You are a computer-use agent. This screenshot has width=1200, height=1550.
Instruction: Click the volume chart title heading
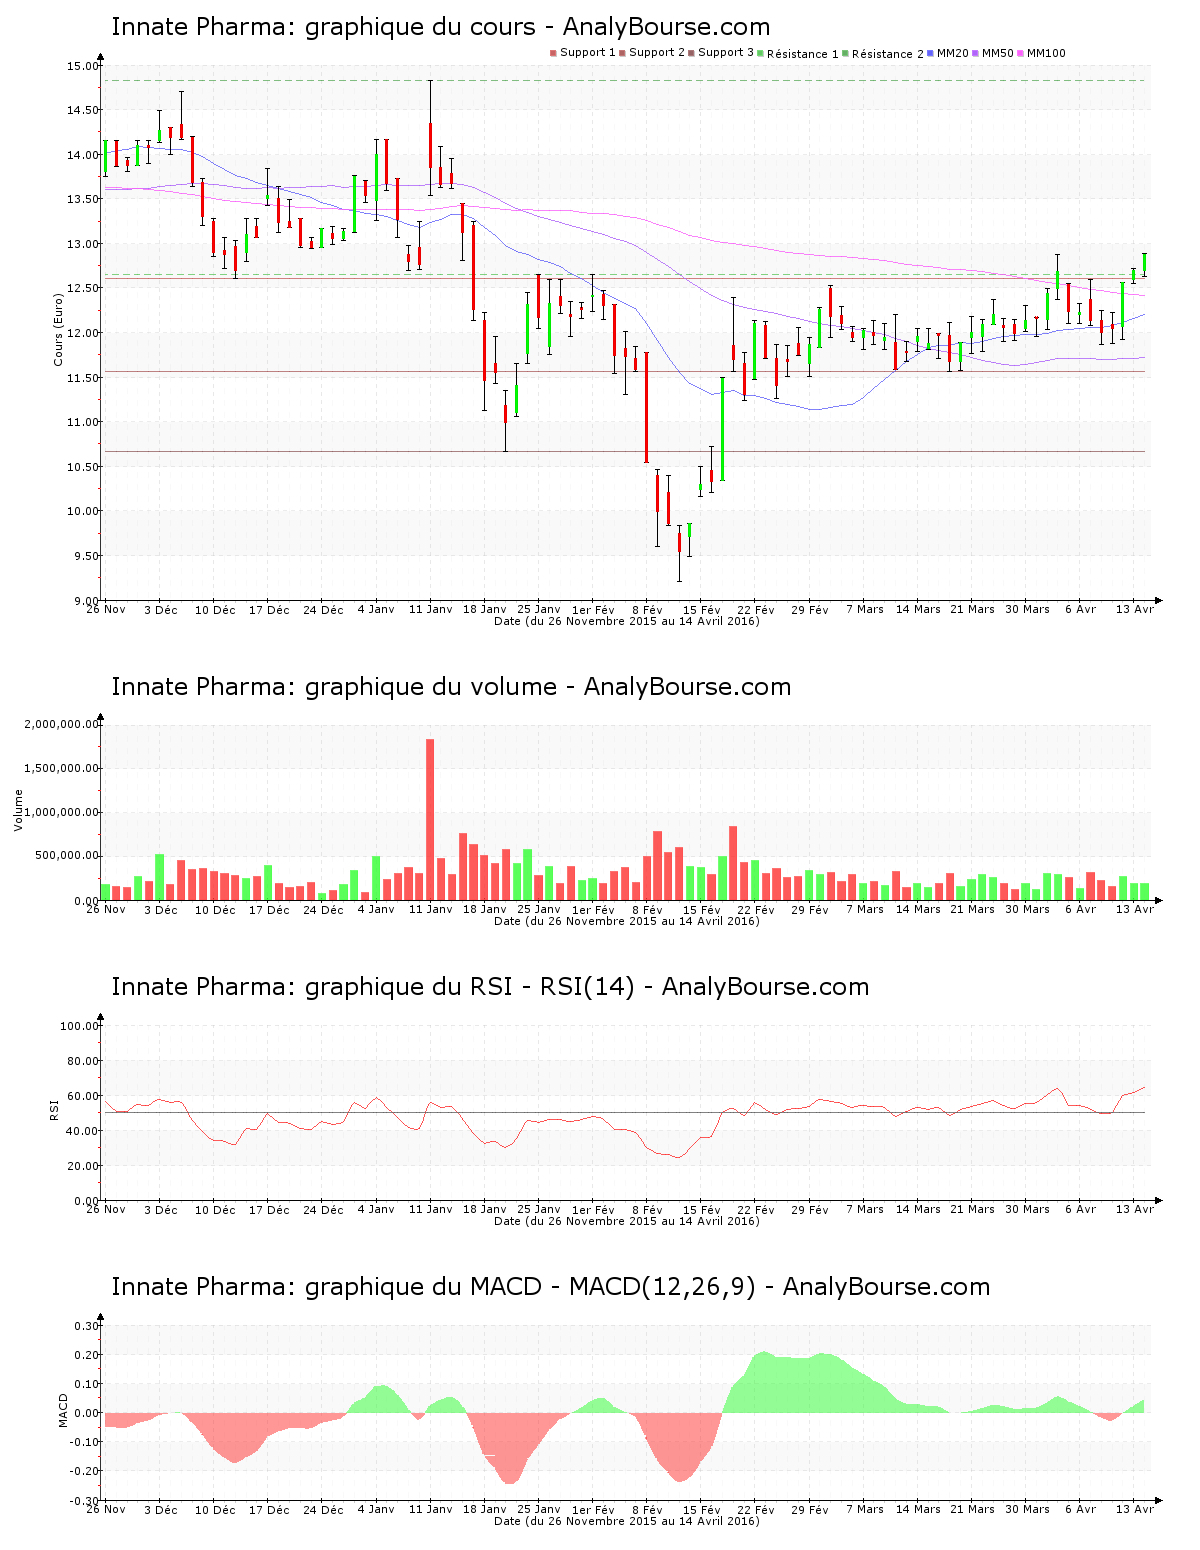(x=451, y=687)
